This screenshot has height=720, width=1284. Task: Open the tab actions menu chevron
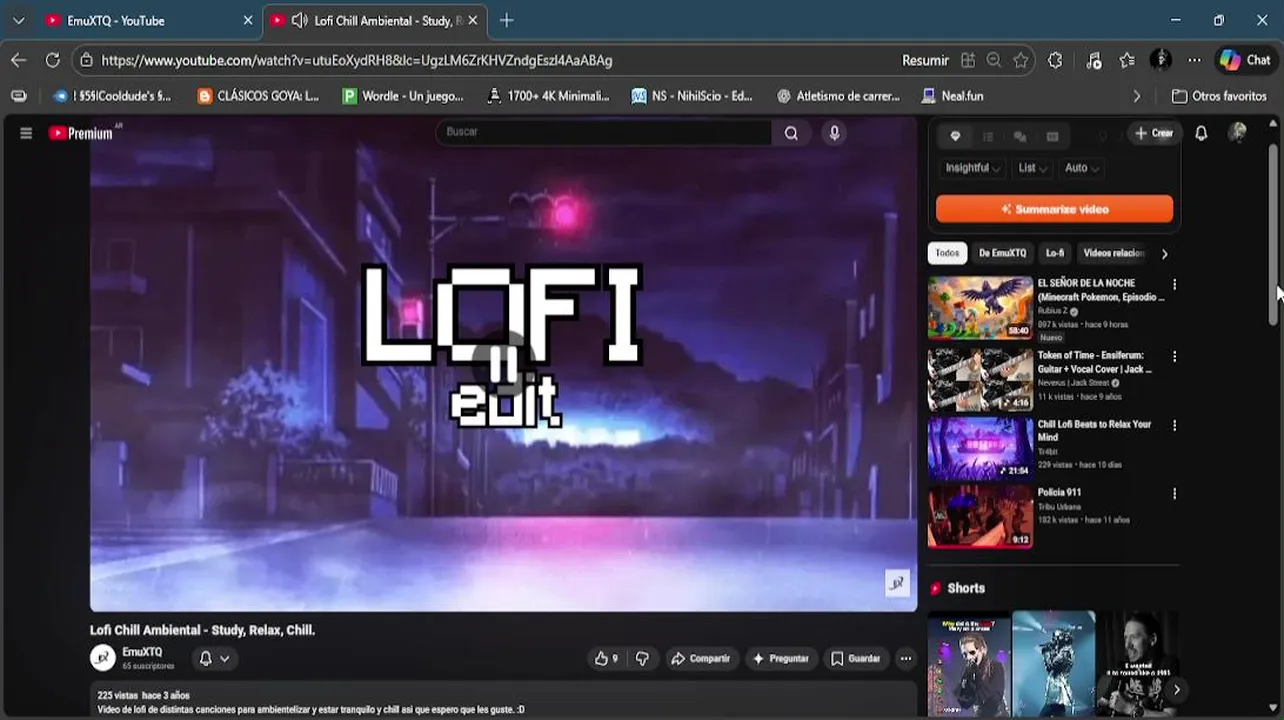[x=18, y=20]
